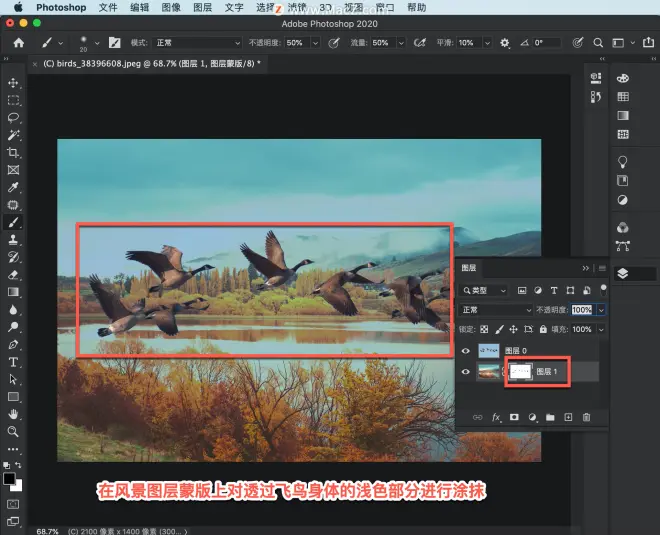Select the Eraser tool

(13, 275)
